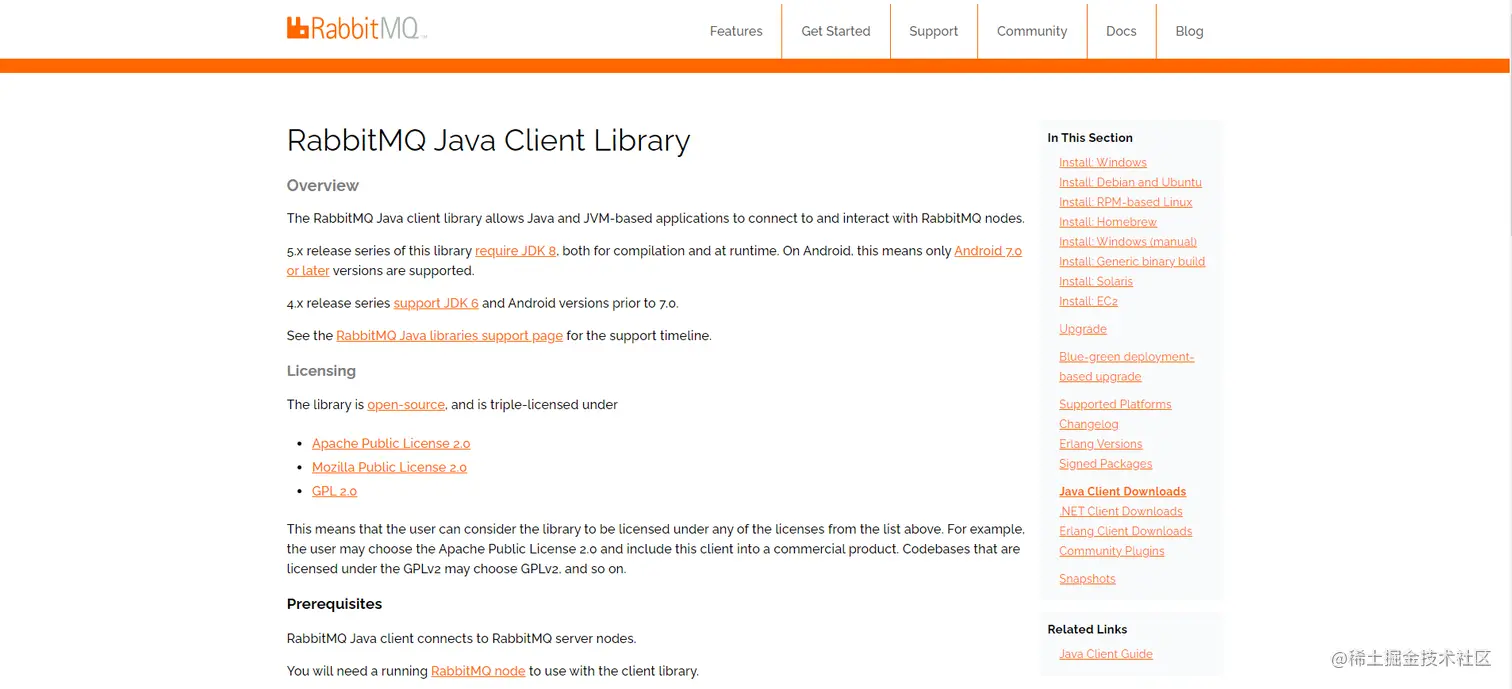Click the RabbitMQ logo
This screenshot has width=1512, height=689.
356,28
